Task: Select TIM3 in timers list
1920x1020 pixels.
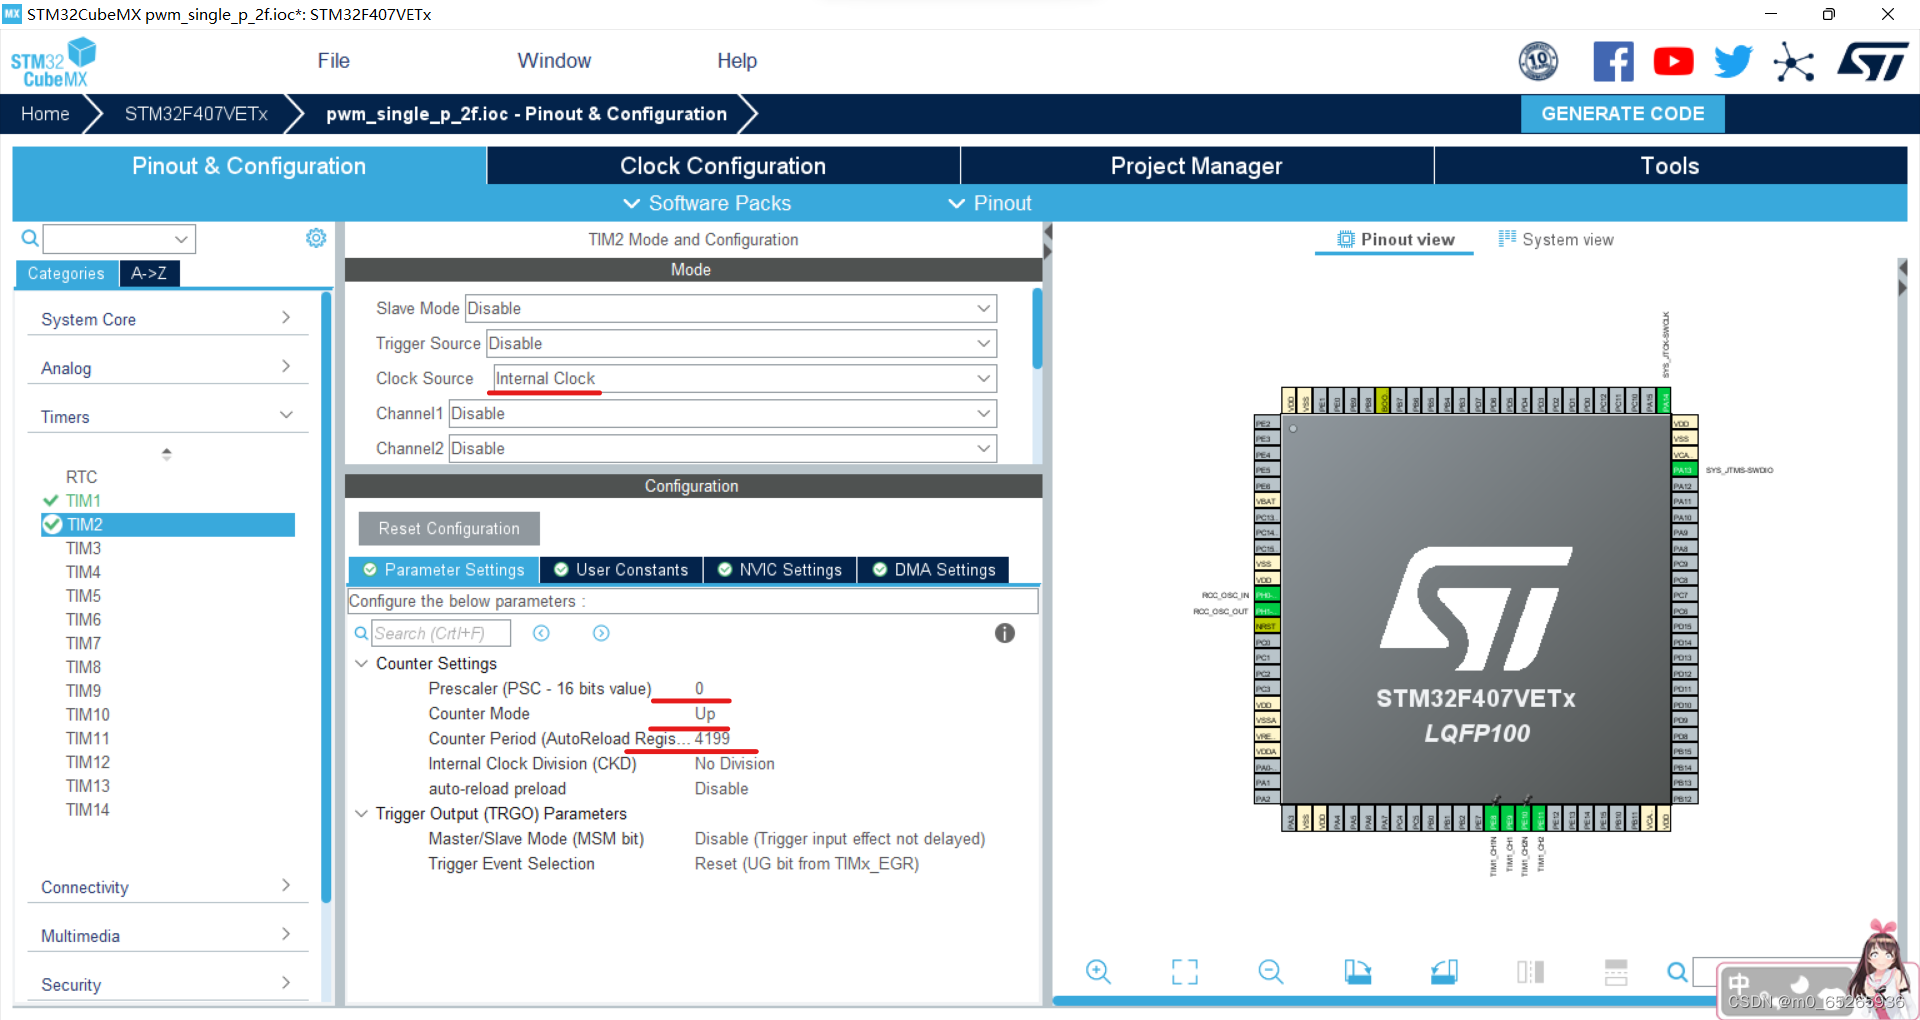Action: pyautogui.click(x=83, y=548)
